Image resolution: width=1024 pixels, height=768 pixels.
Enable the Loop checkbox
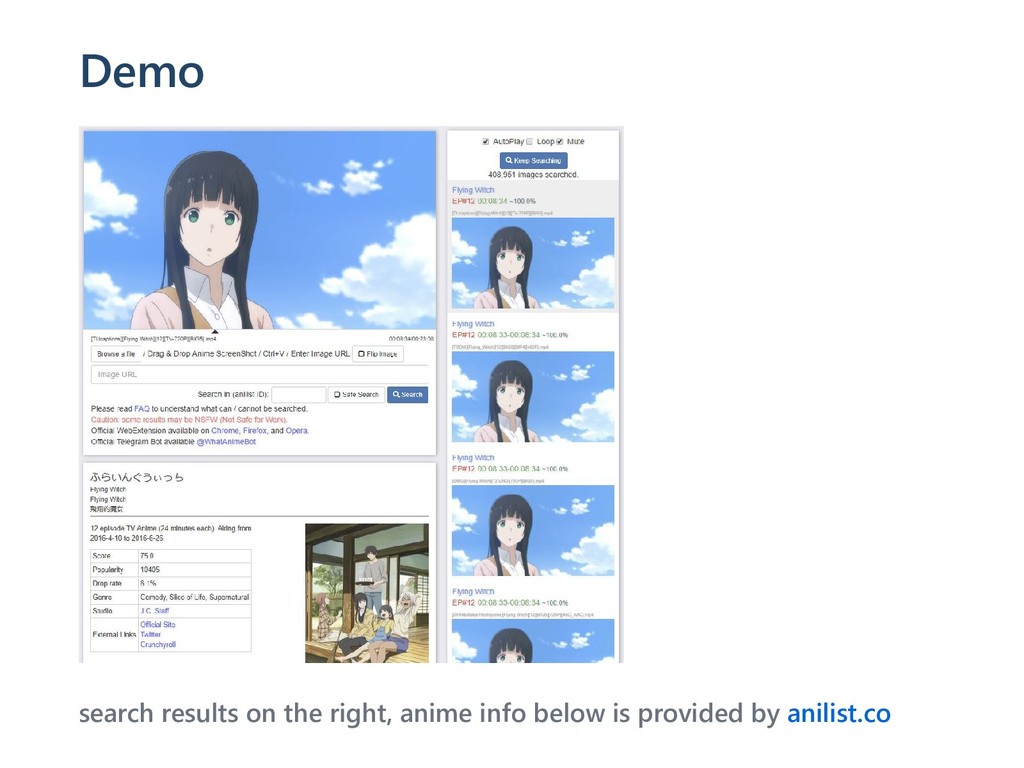pyautogui.click(x=530, y=142)
